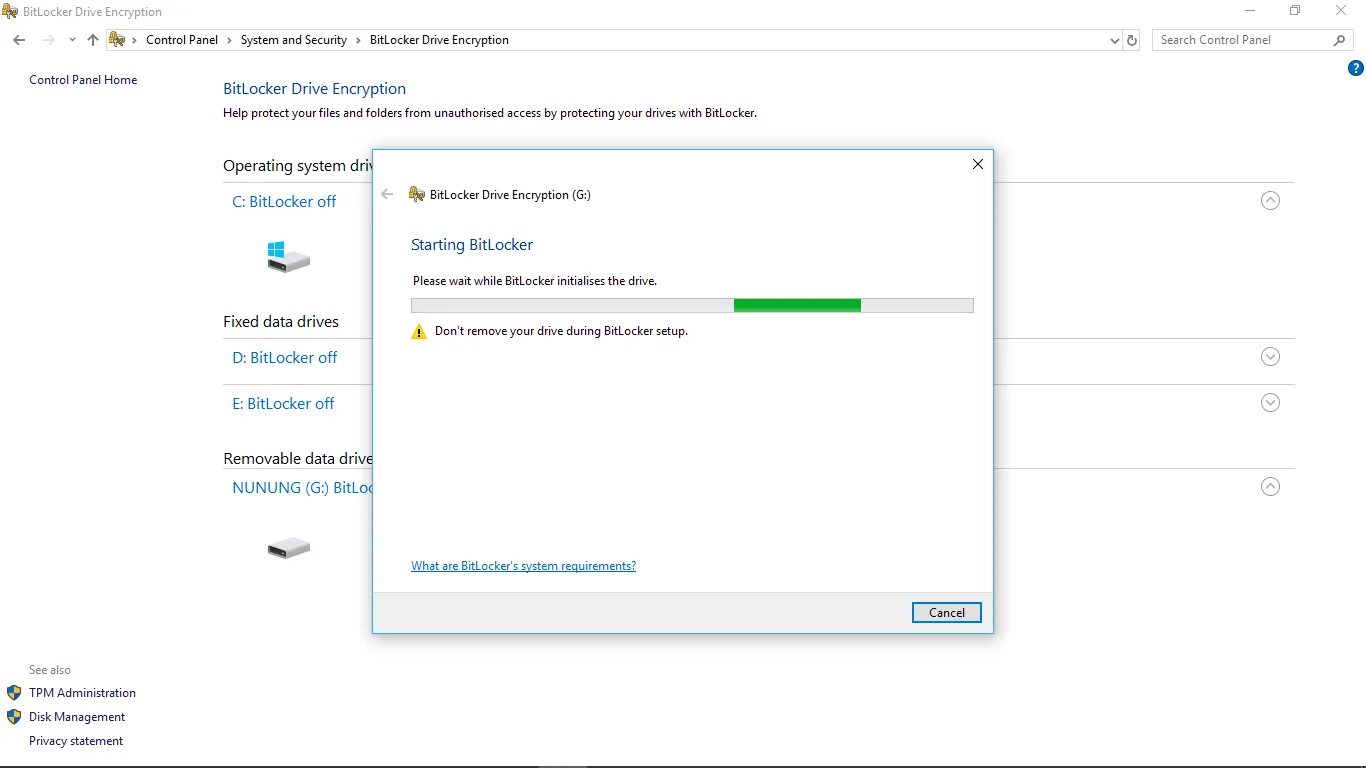Click the Forward navigation arrow
Viewport: 1366px width, 768px height.
(x=48, y=40)
